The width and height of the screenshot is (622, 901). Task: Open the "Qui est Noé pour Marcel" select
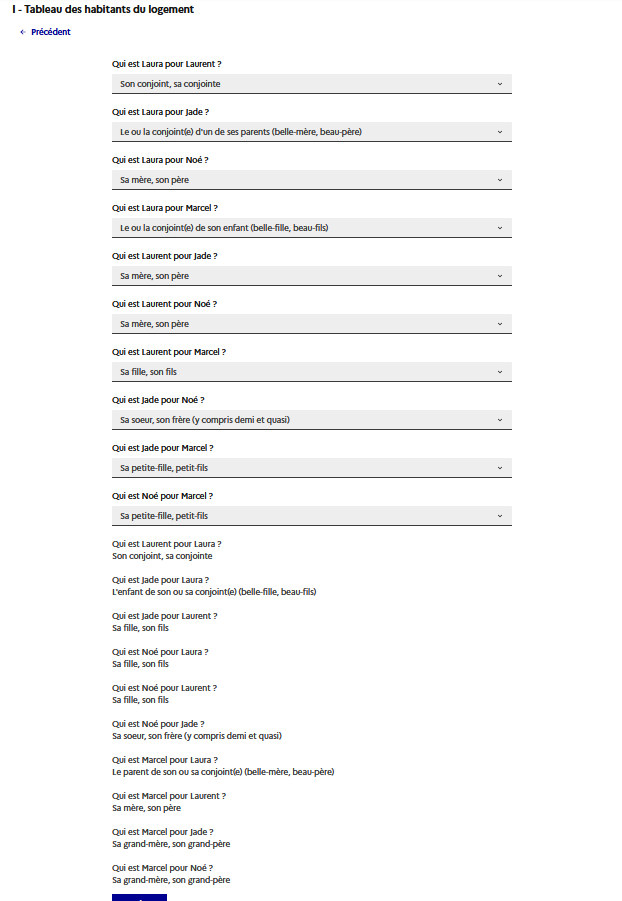pyautogui.click(x=311, y=516)
